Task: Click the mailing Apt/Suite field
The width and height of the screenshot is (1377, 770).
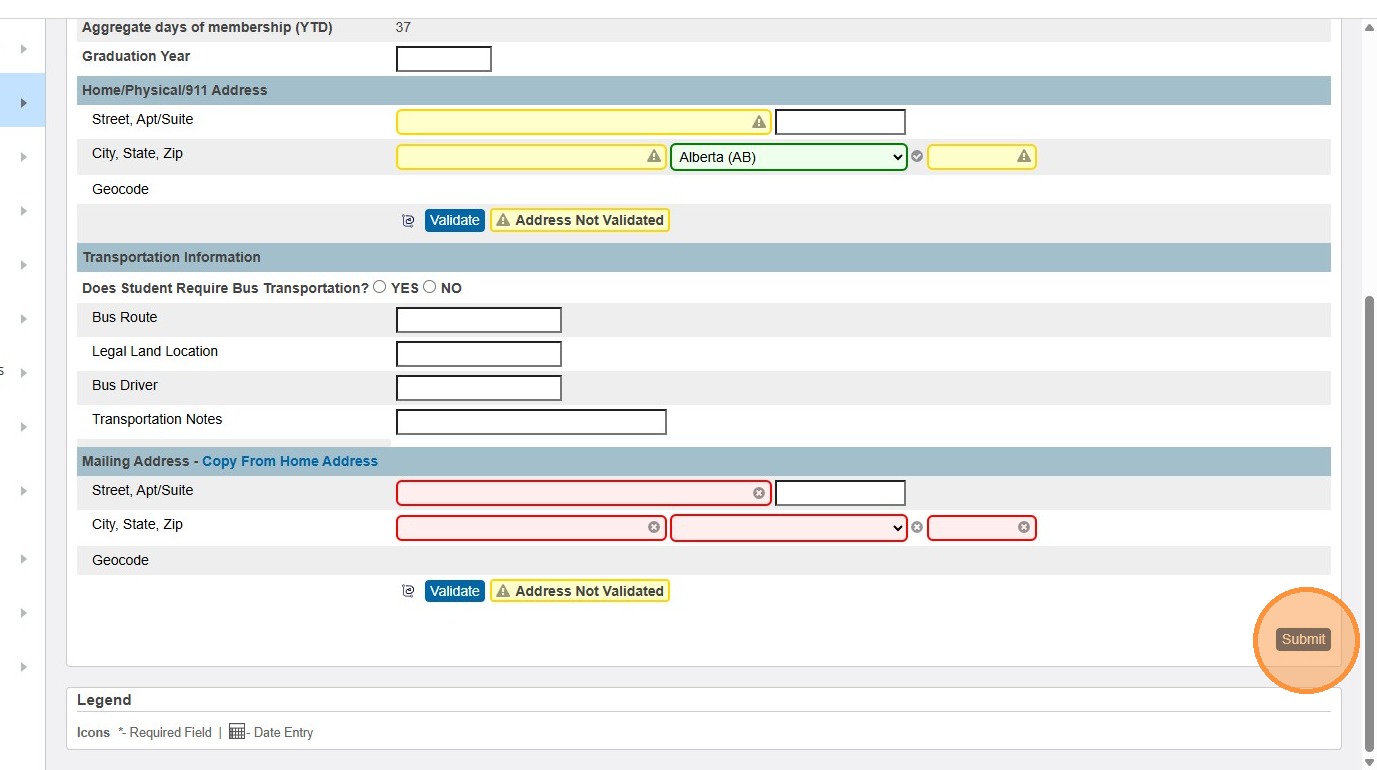Action: [840, 493]
